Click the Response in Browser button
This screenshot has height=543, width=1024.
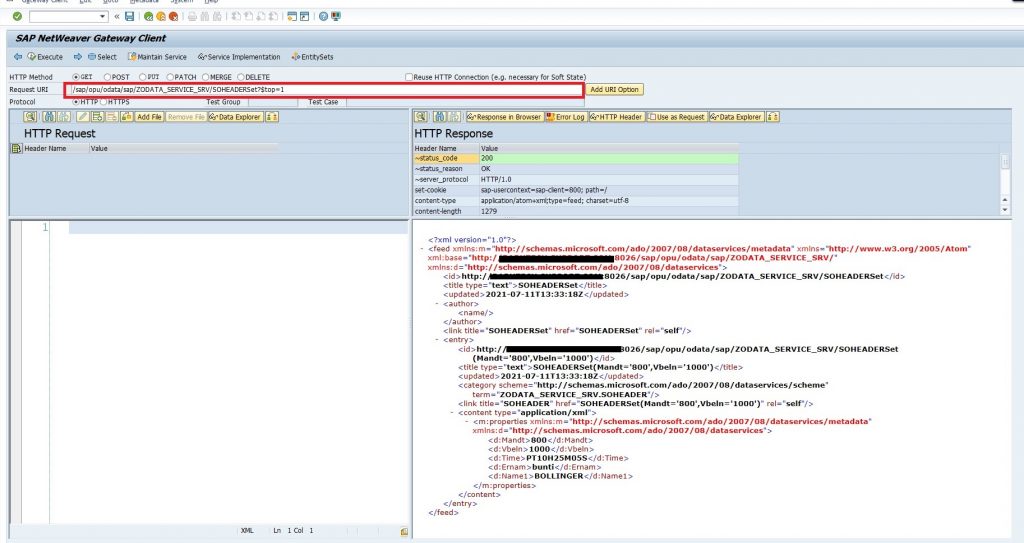pyautogui.click(x=504, y=117)
